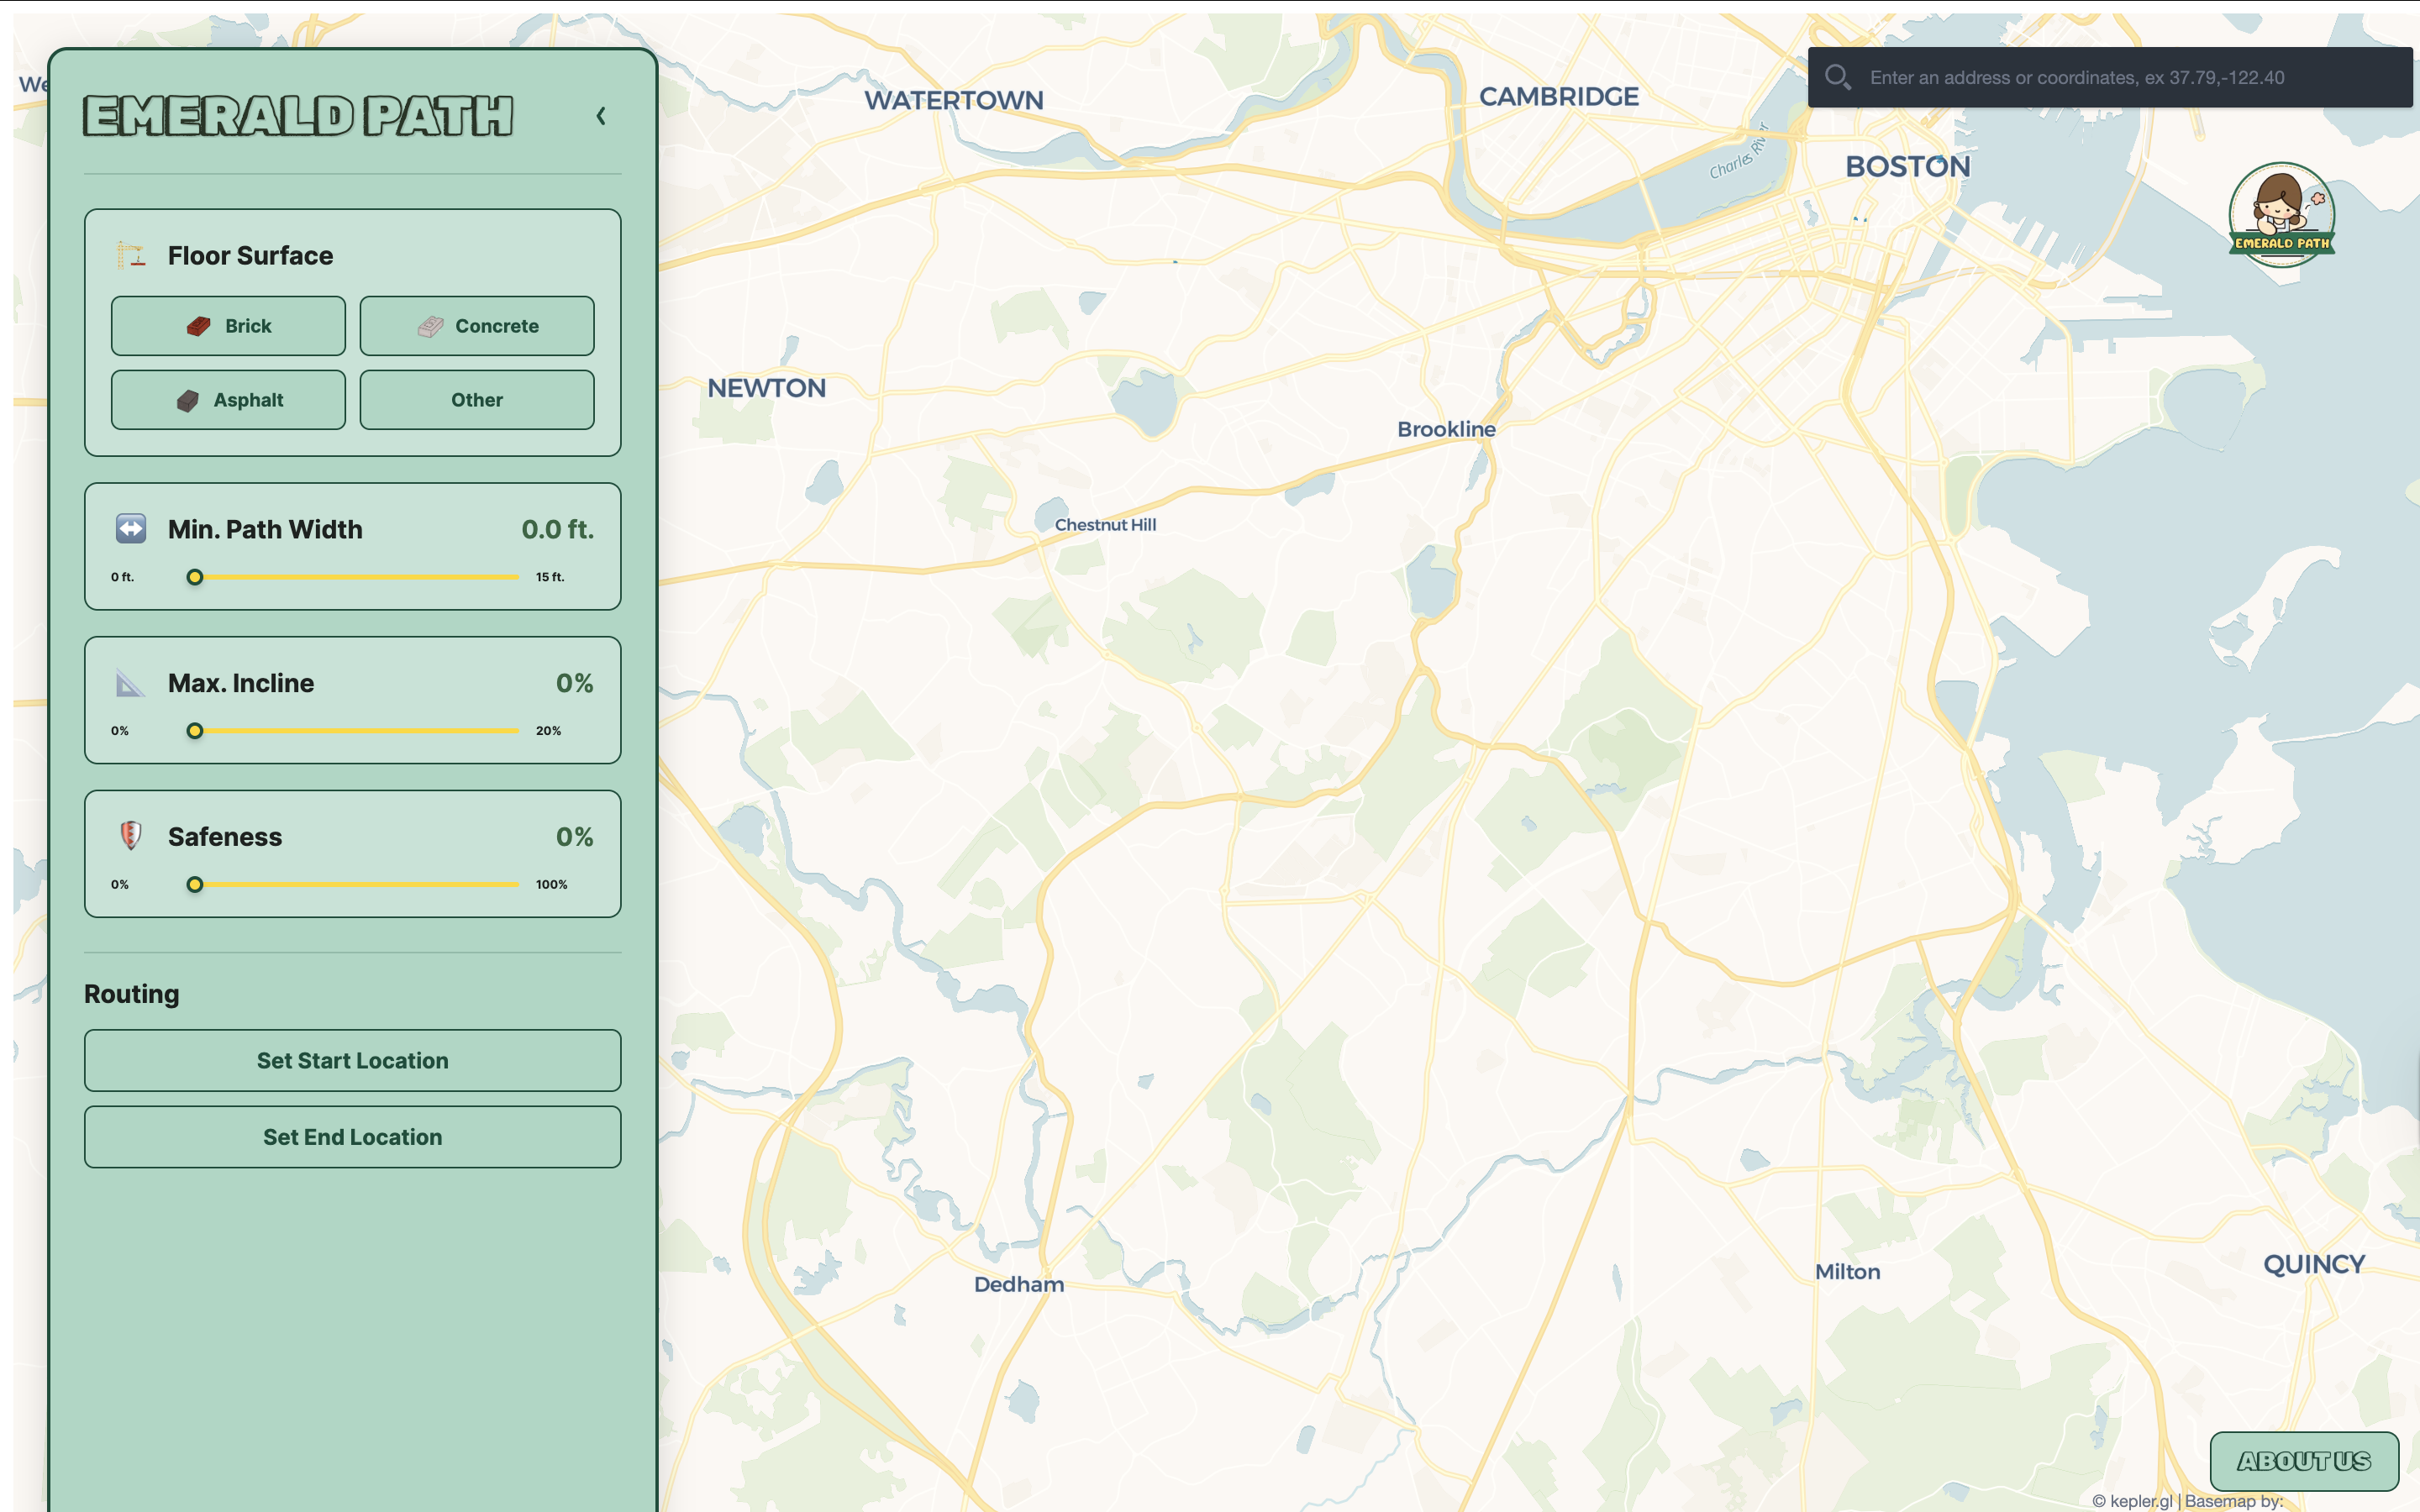
Task: Toggle the Other floor surface option
Action: coord(477,400)
